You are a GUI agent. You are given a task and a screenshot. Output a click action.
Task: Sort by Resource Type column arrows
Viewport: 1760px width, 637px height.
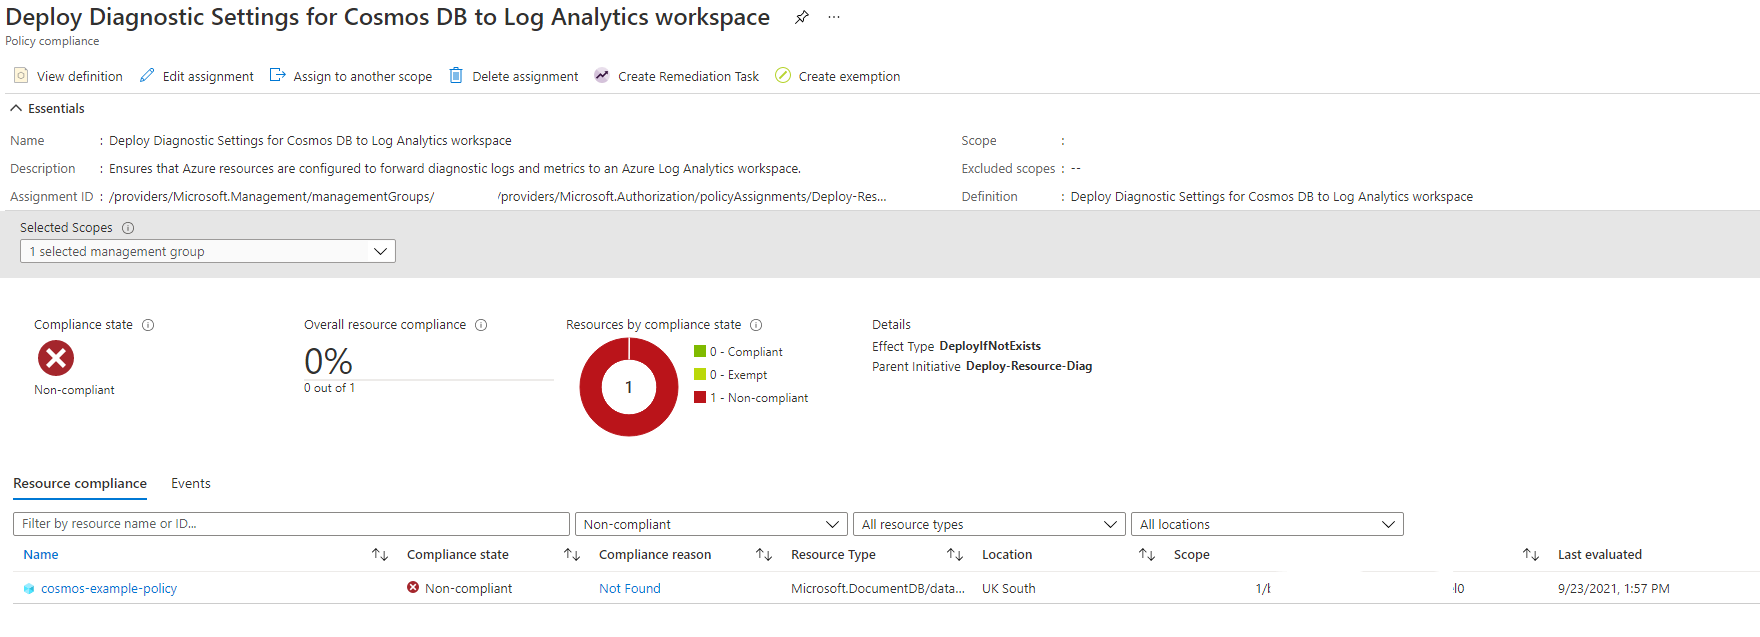[955, 555]
